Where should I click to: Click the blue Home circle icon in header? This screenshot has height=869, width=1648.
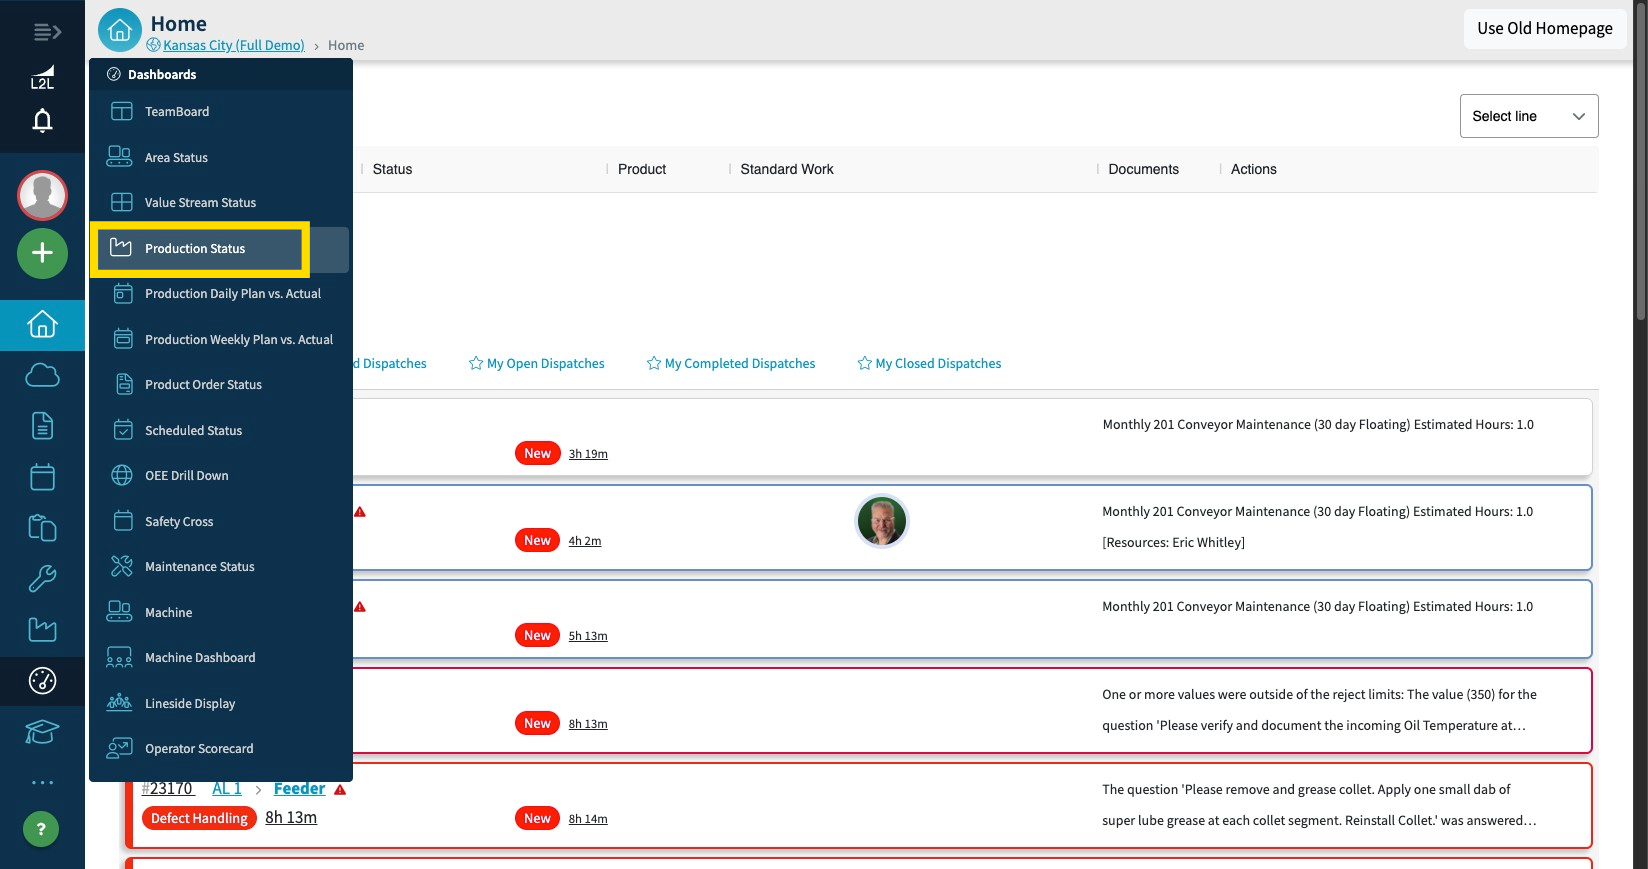tap(120, 30)
